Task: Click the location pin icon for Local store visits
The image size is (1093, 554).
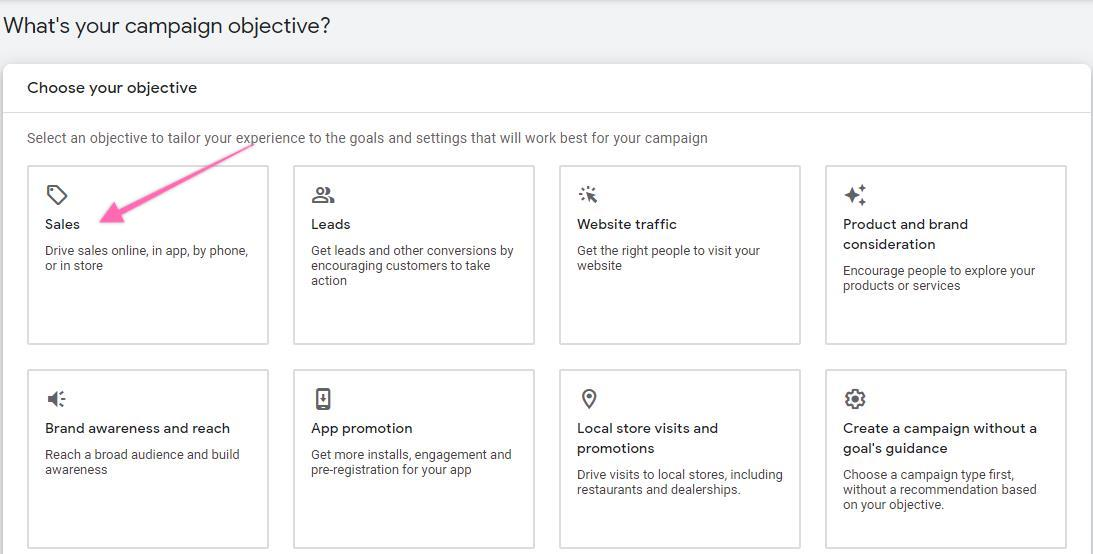Action: (589, 399)
